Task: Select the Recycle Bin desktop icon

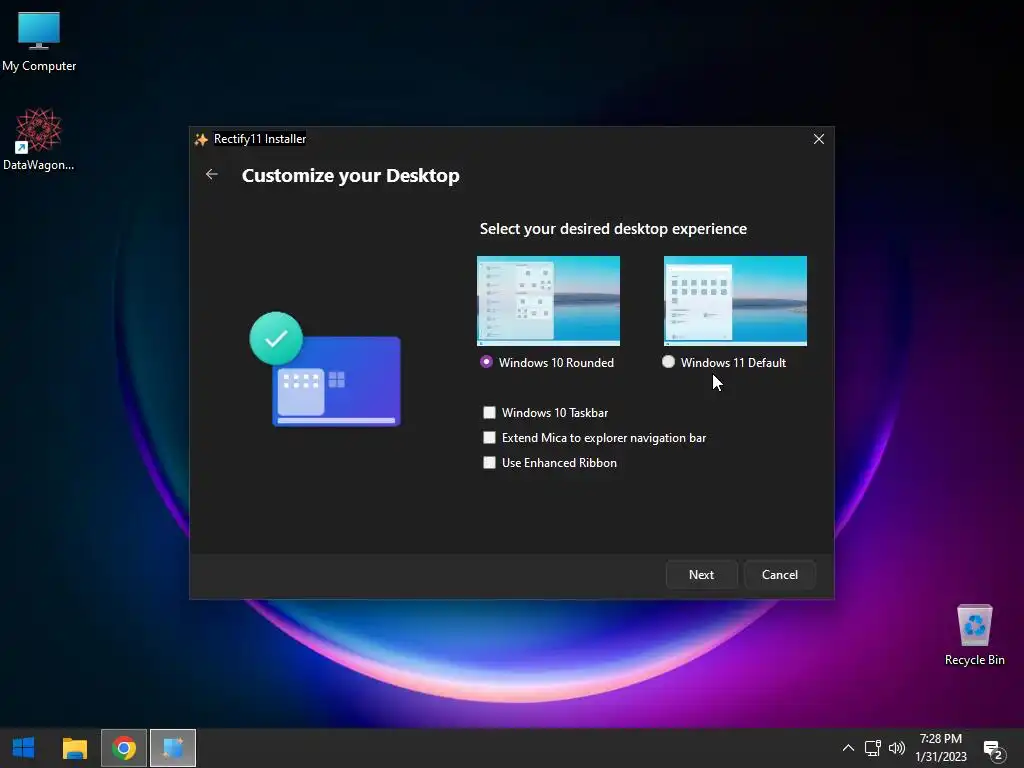Action: point(974,635)
